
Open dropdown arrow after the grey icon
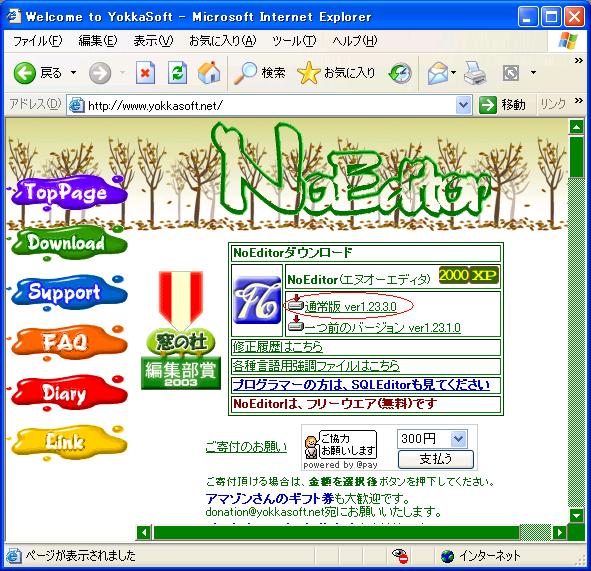(533, 72)
